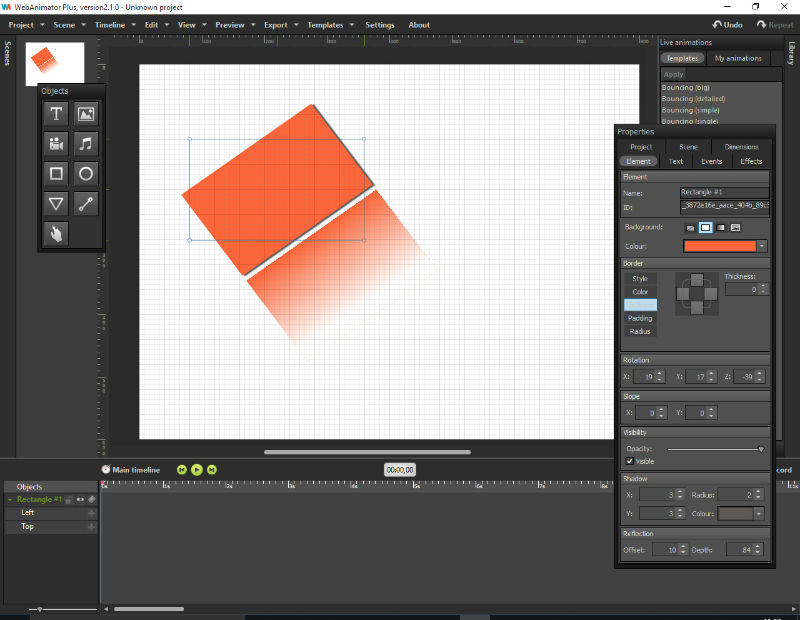The image size is (800, 620).
Task: Select border Style option
Action: tap(640, 279)
